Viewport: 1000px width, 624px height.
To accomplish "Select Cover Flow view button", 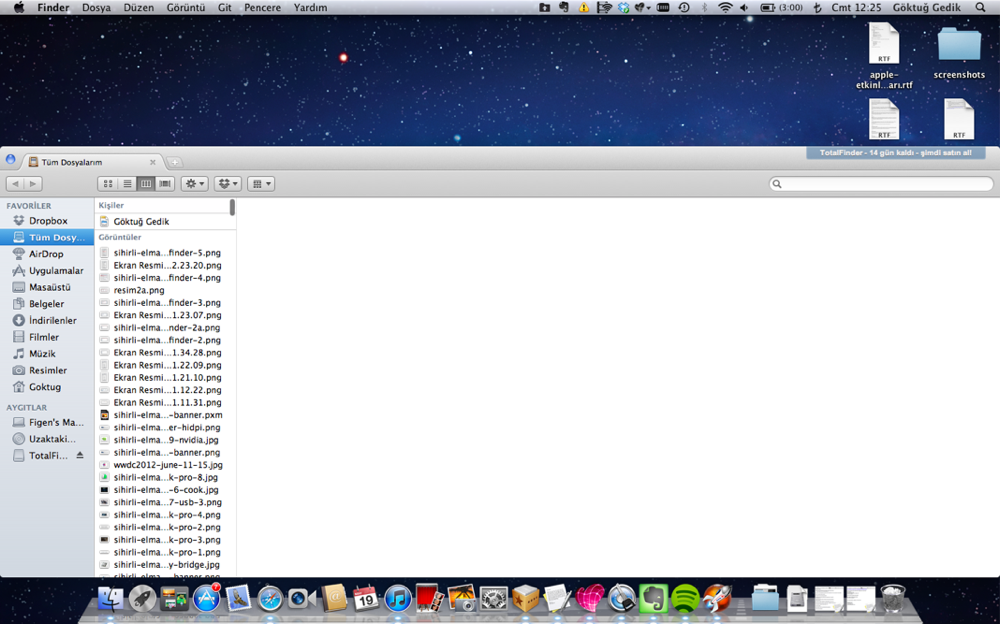I will coord(165,184).
